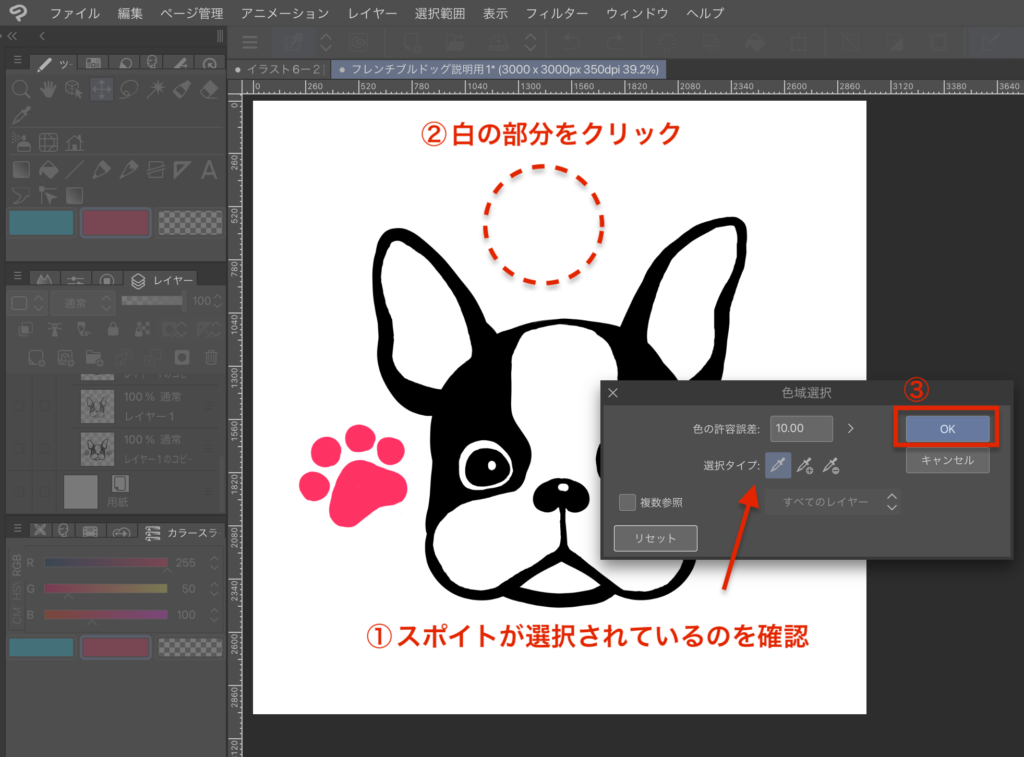Select the Hand pan tool
The height and width of the screenshot is (757, 1024).
(47, 90)
